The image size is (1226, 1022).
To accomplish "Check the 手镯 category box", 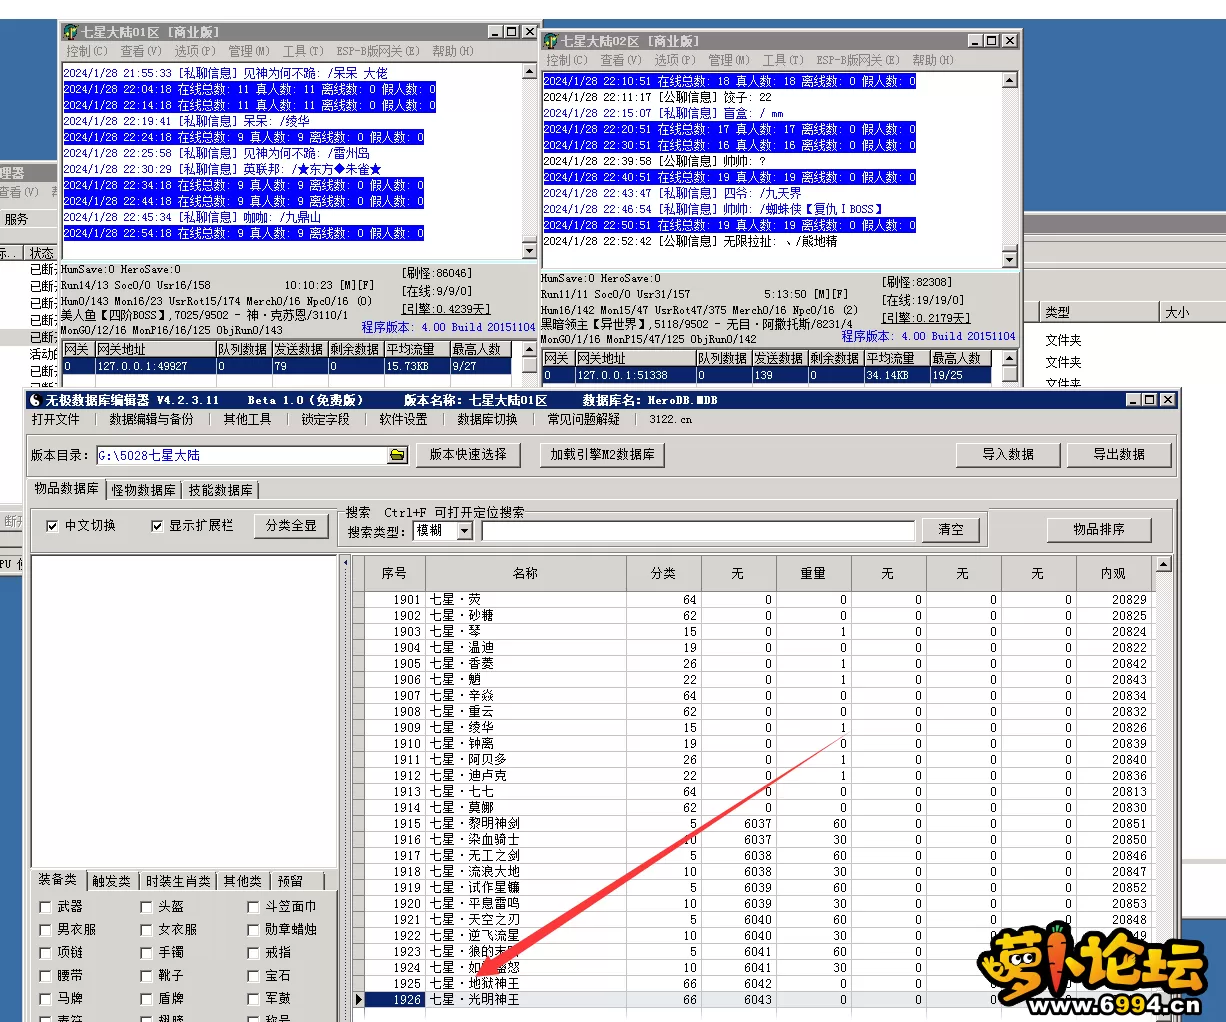I will click(146, 953).
